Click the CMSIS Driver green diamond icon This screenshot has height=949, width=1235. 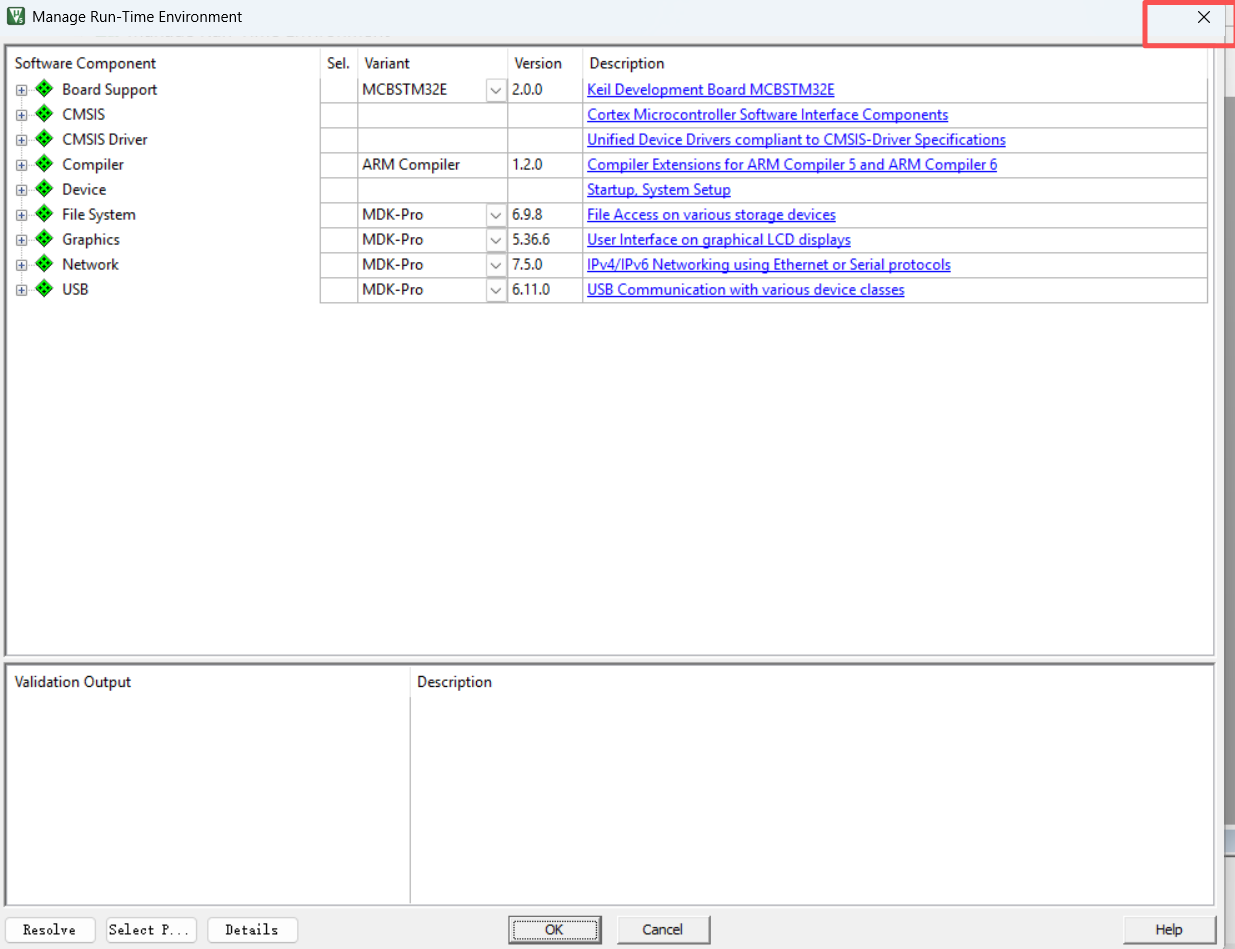pos(44,139)
